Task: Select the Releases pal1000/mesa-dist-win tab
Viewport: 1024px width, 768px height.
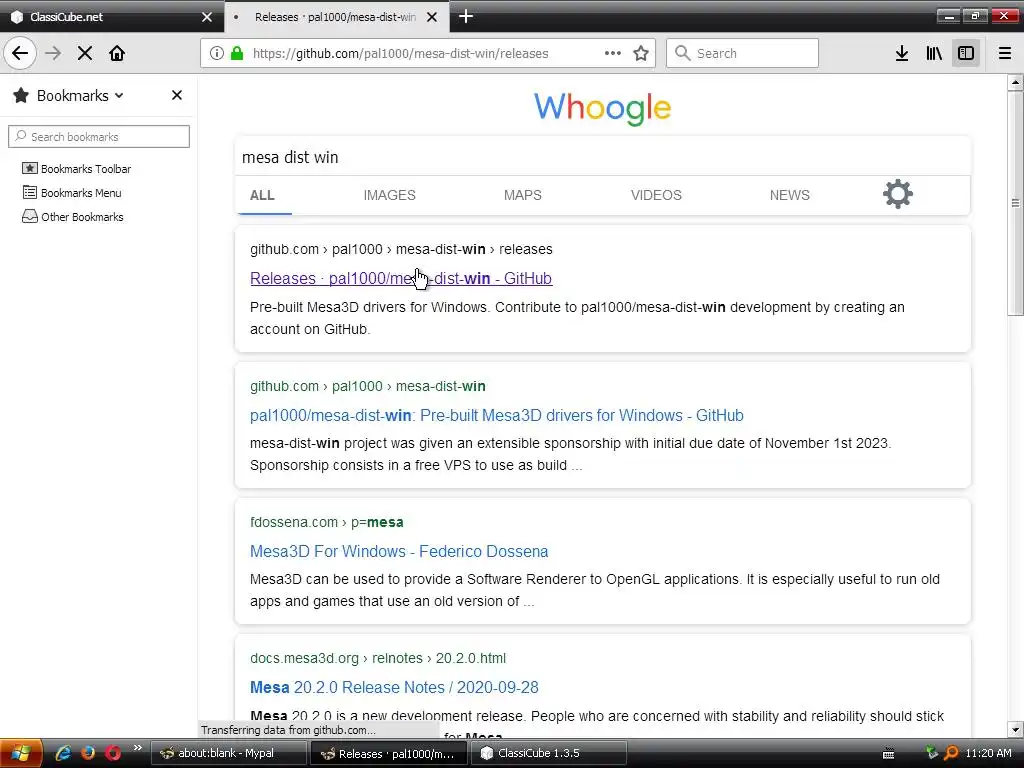Action: click(x=335, y=17)
